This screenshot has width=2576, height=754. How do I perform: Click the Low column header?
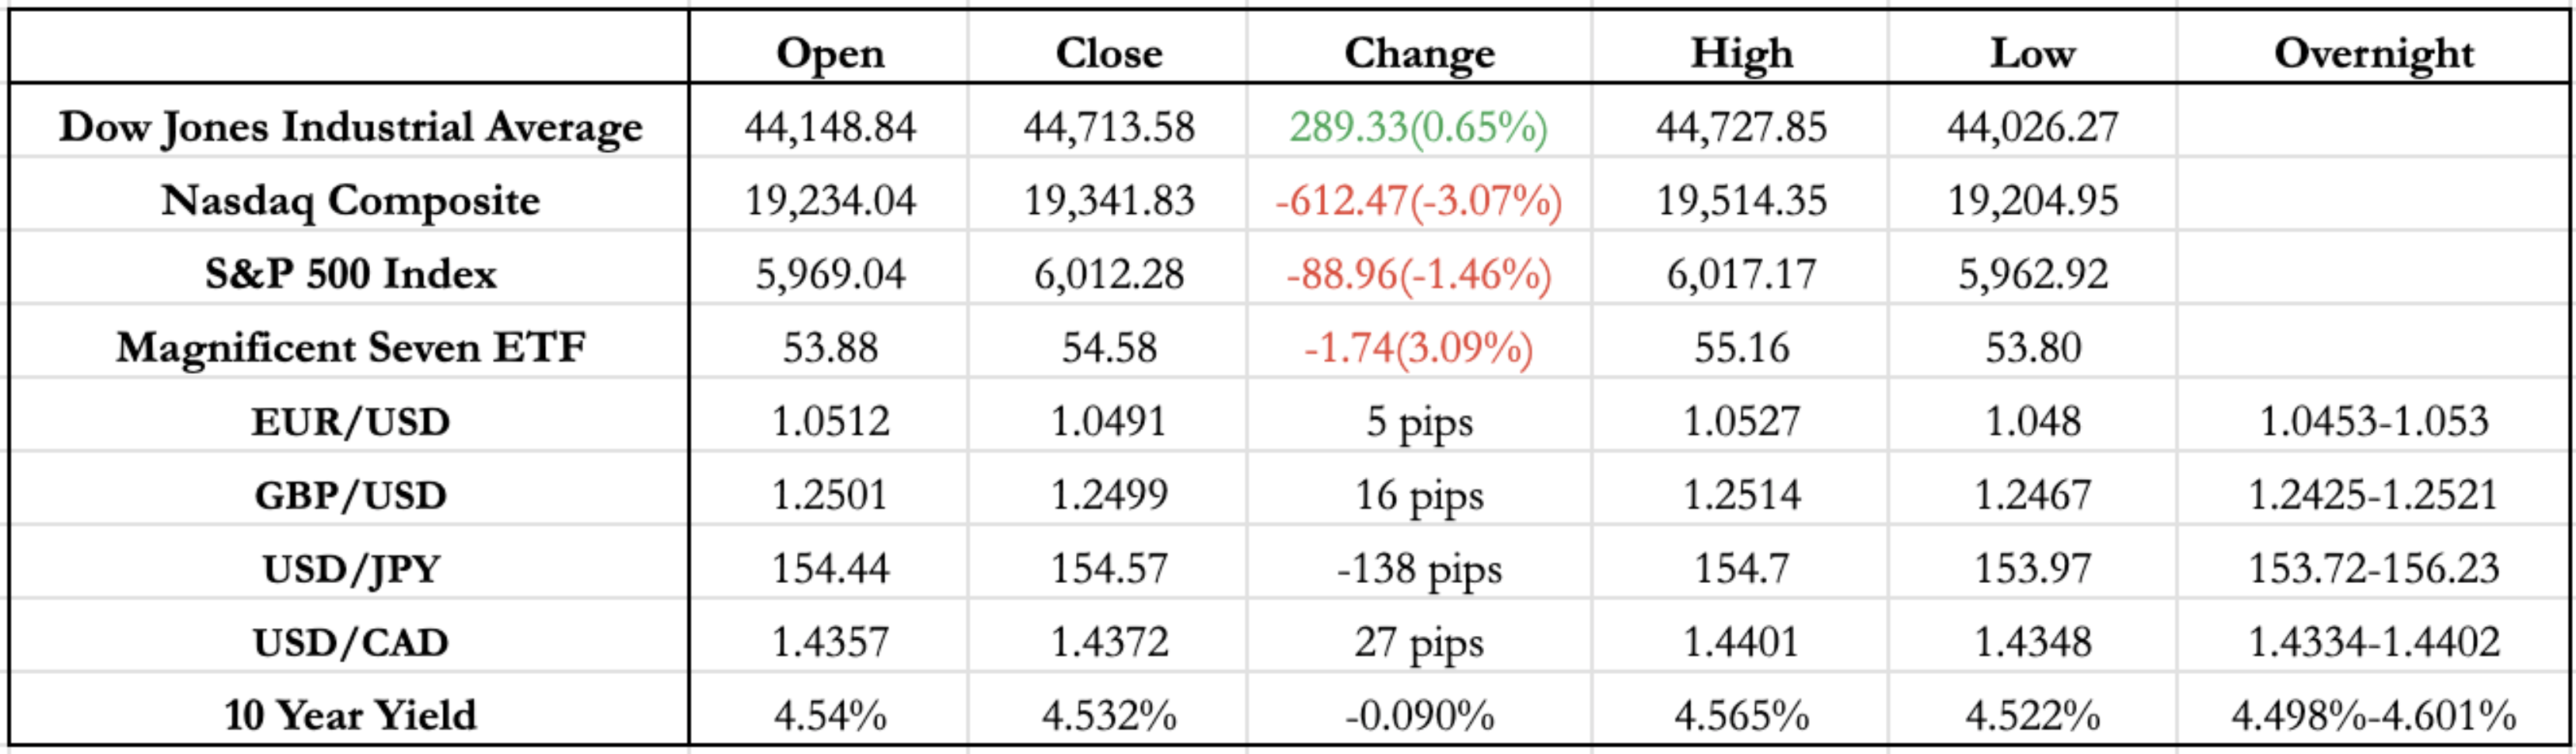tap(2032, 53)
